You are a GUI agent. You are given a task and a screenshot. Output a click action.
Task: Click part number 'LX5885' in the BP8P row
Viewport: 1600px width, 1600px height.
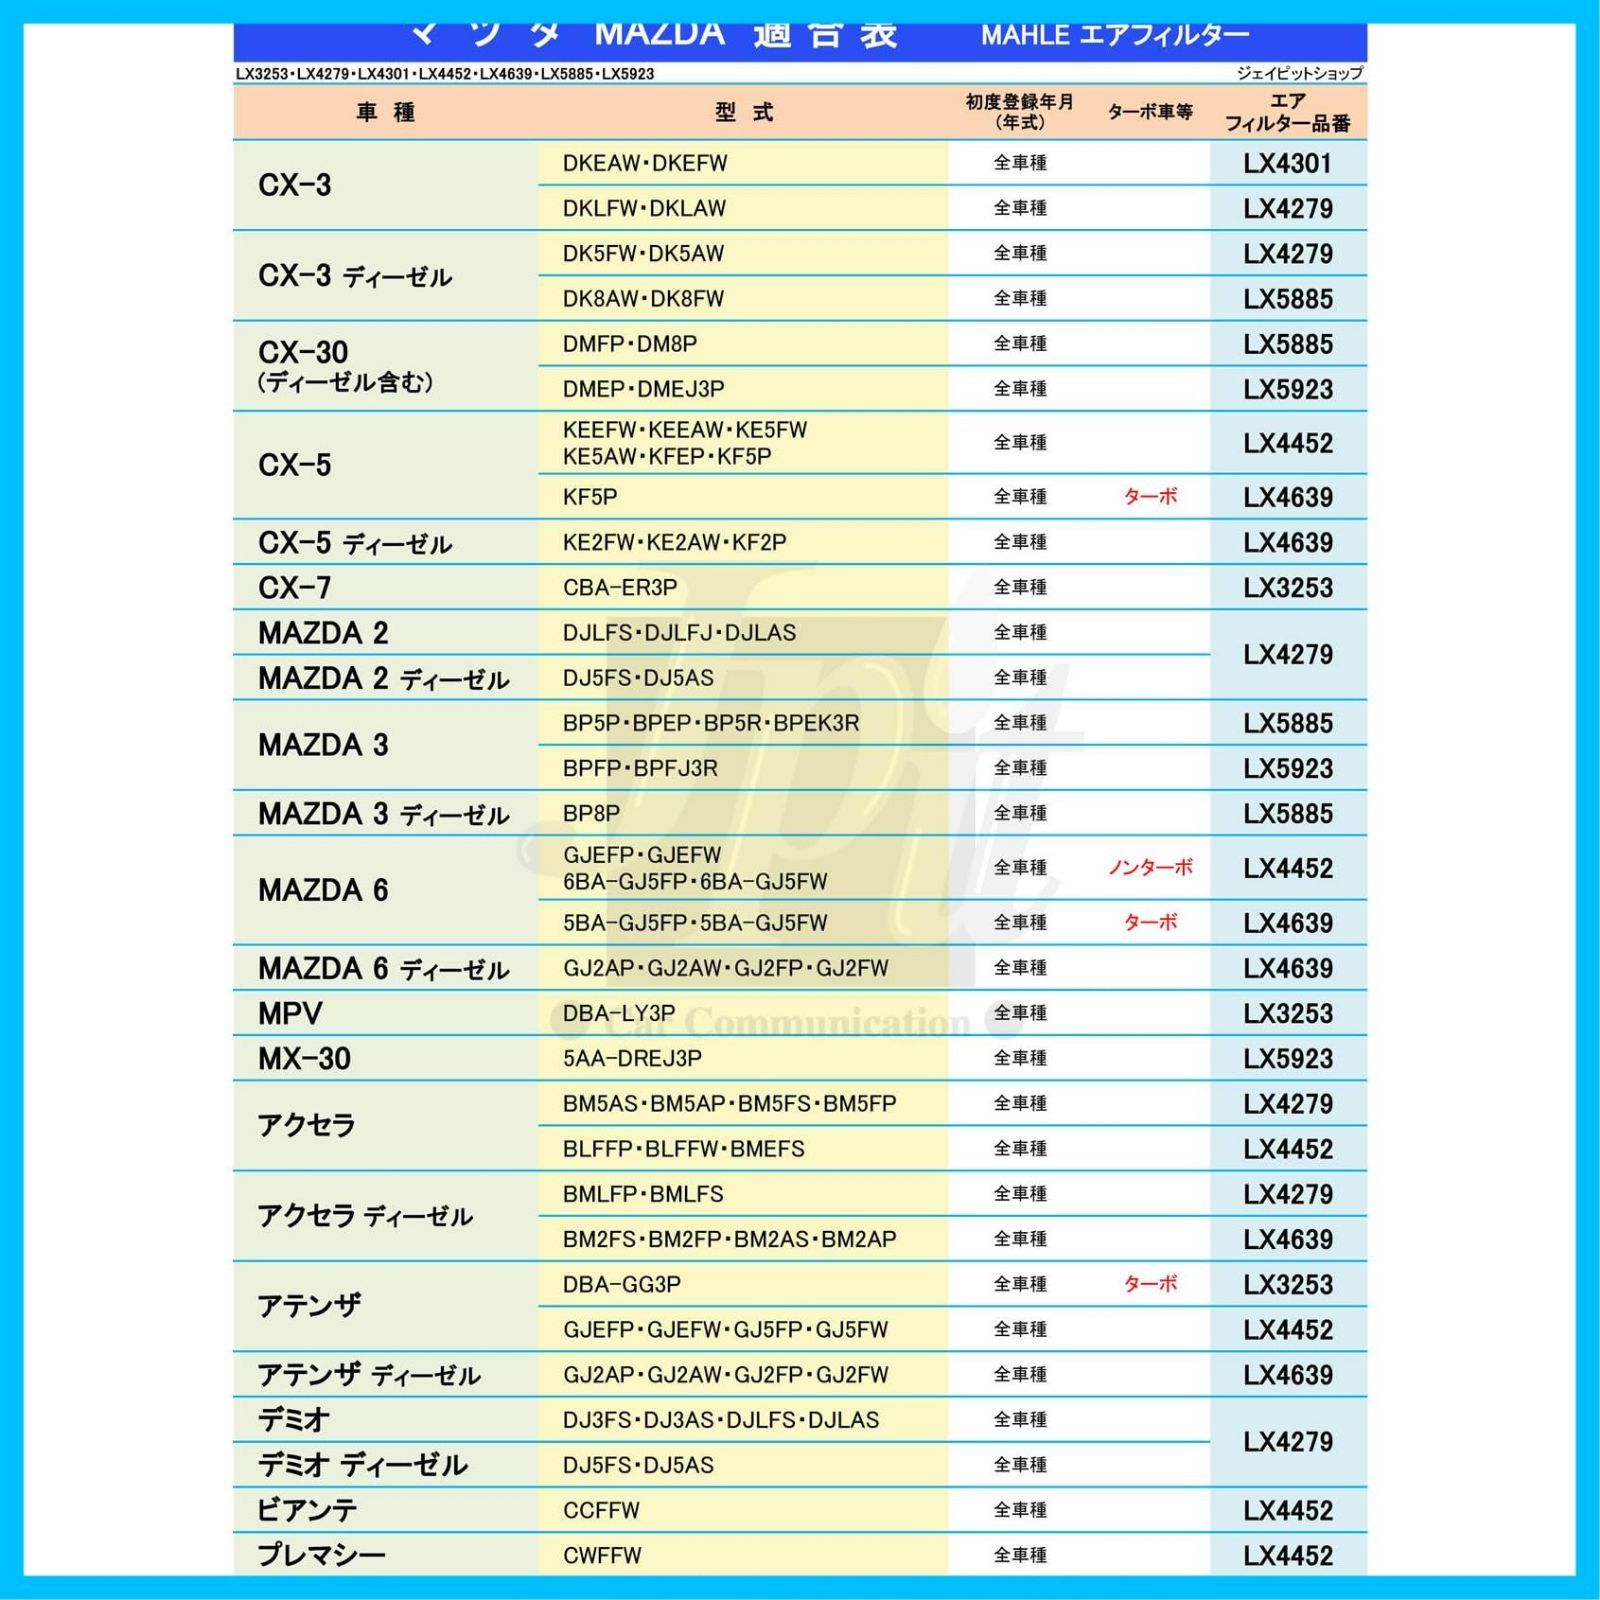pyautogui.click(x=1288, y=814)
